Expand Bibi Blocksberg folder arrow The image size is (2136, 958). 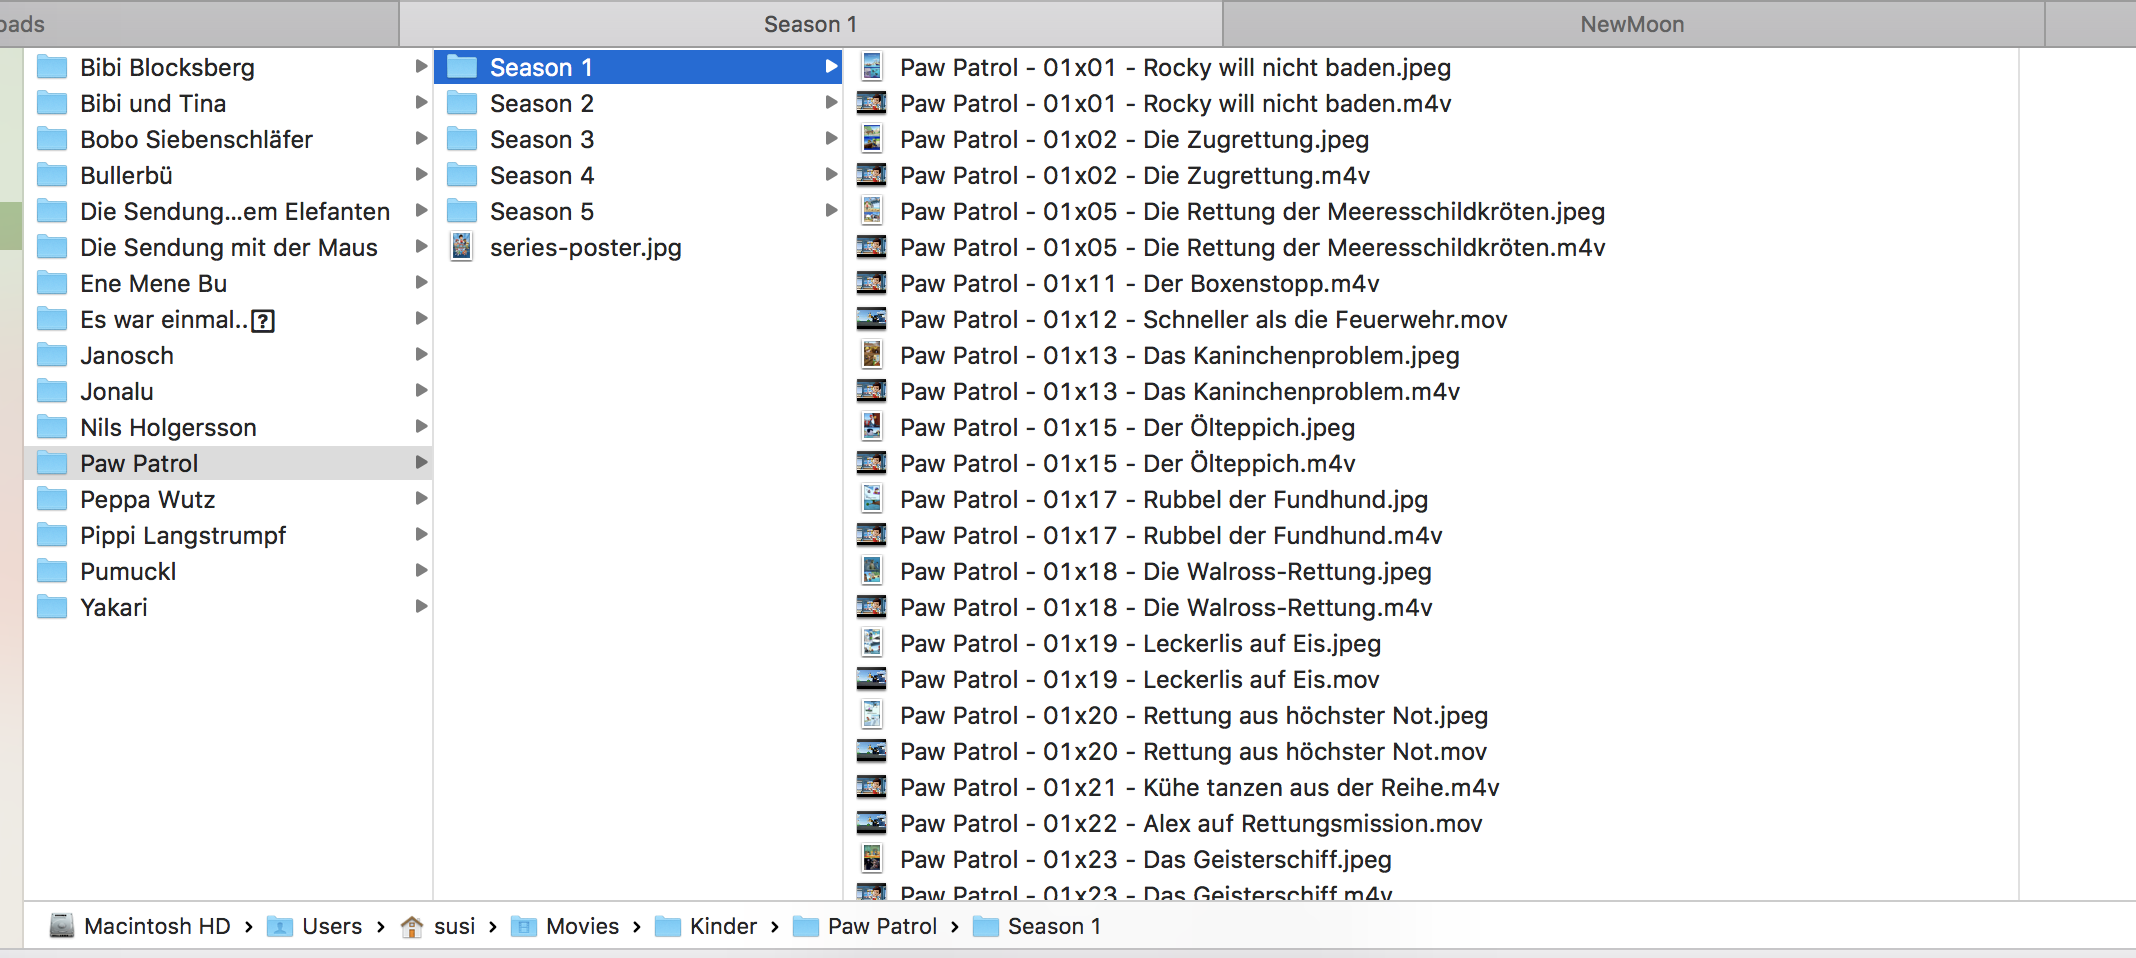click(421, 67)
